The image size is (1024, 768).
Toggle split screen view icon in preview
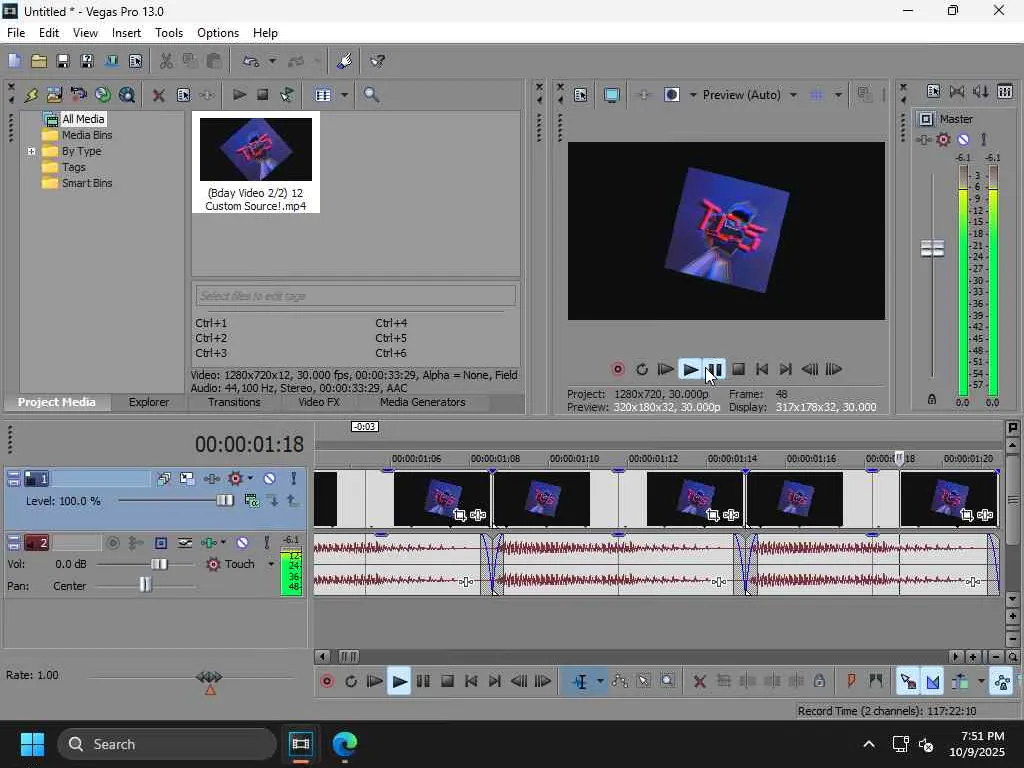tap(671, 95)
